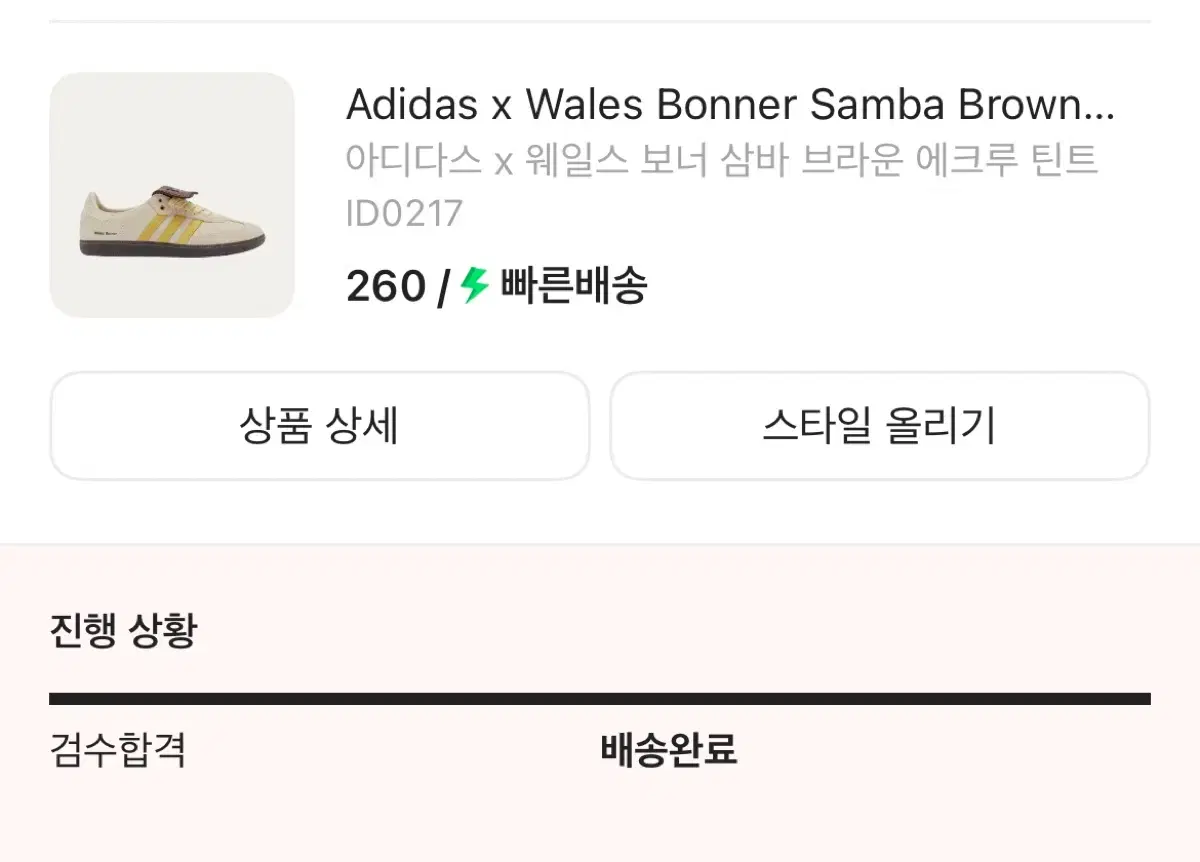Click the 스타일 올리기 button
Screen dimensions: 1200x862
coord(879,426)
